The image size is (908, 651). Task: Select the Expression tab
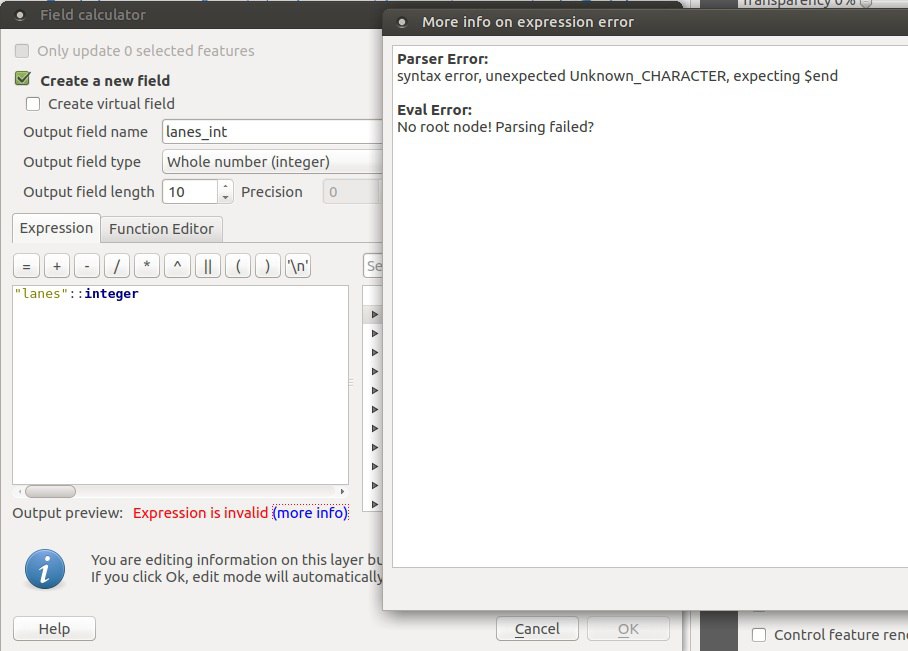click(56, 228)
